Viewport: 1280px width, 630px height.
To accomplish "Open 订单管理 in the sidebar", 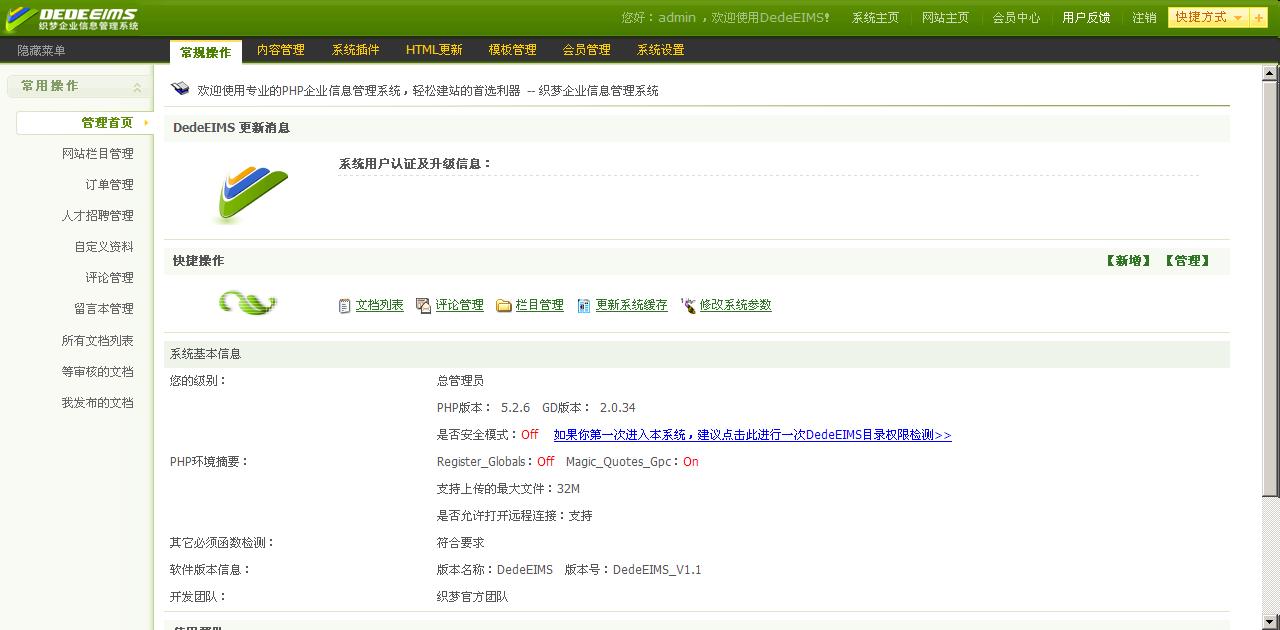I will pos(109,185).
